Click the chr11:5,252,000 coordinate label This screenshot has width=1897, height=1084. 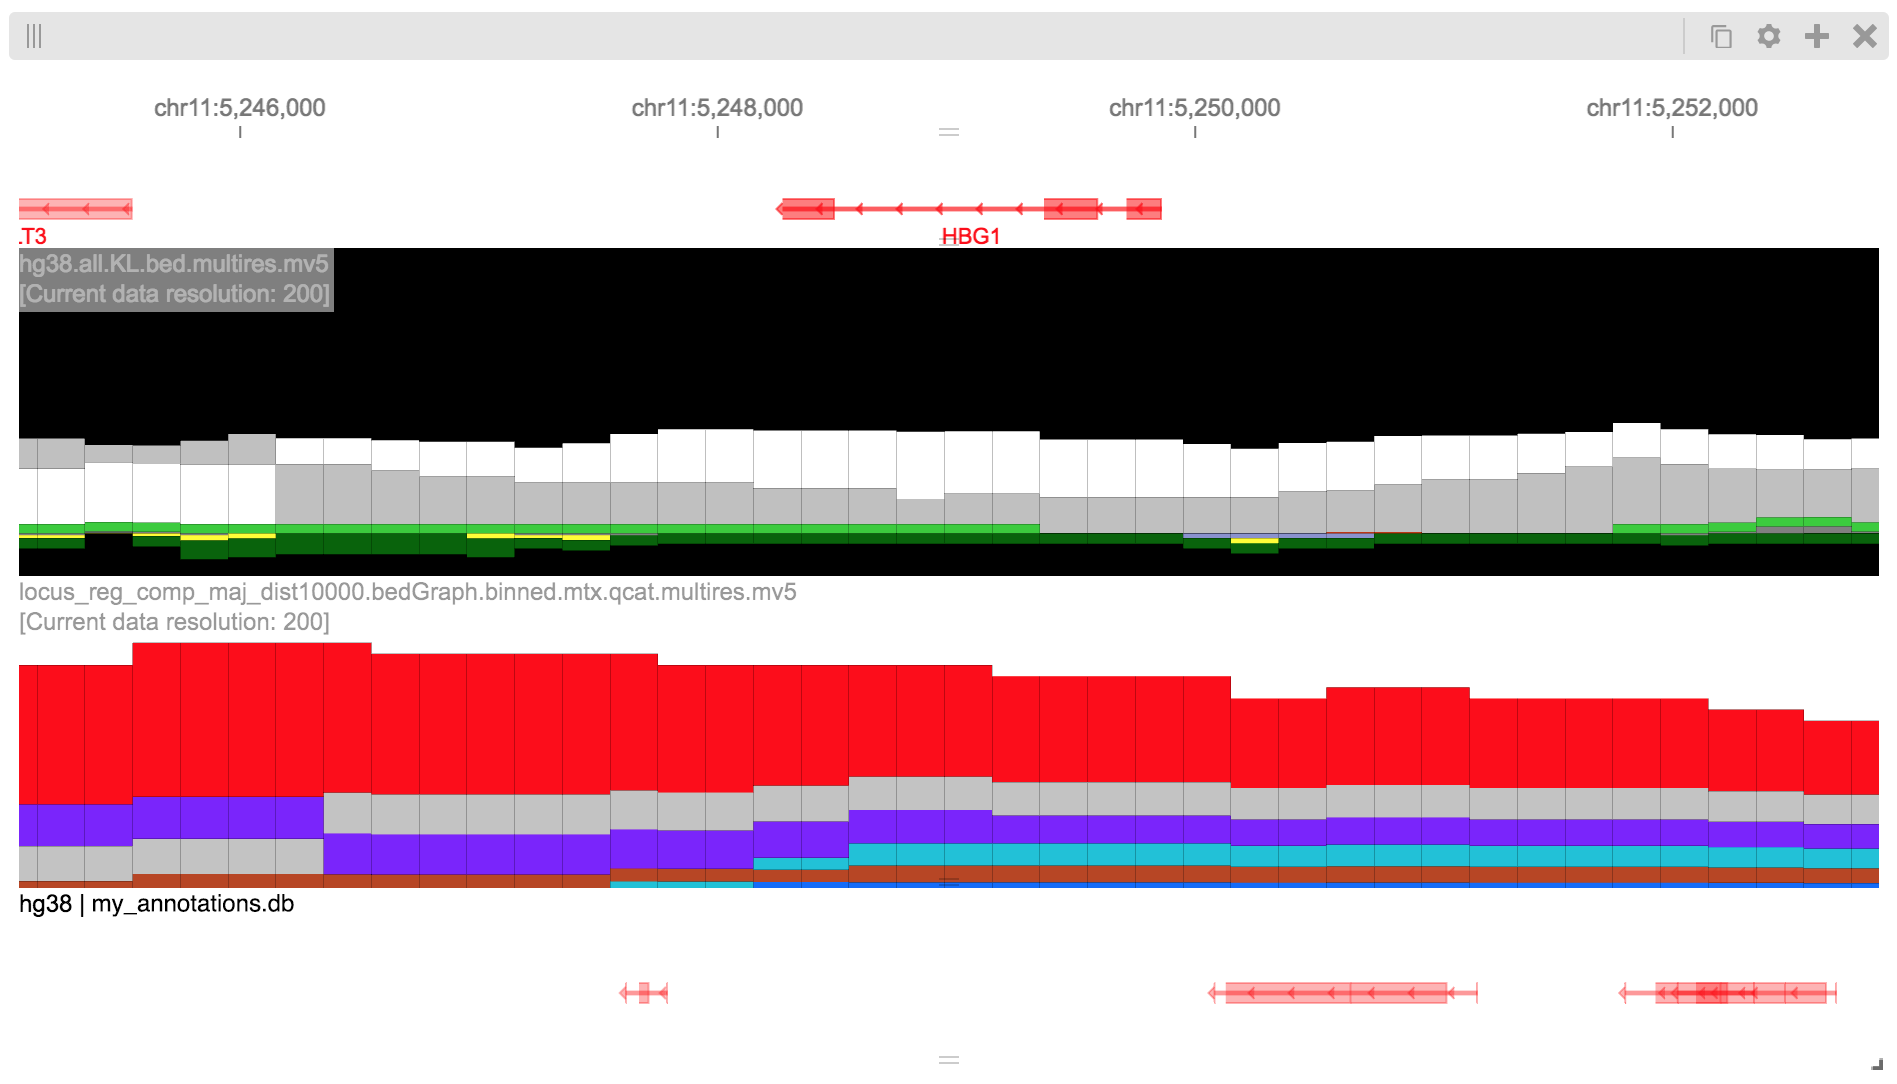click(1671, 107)
